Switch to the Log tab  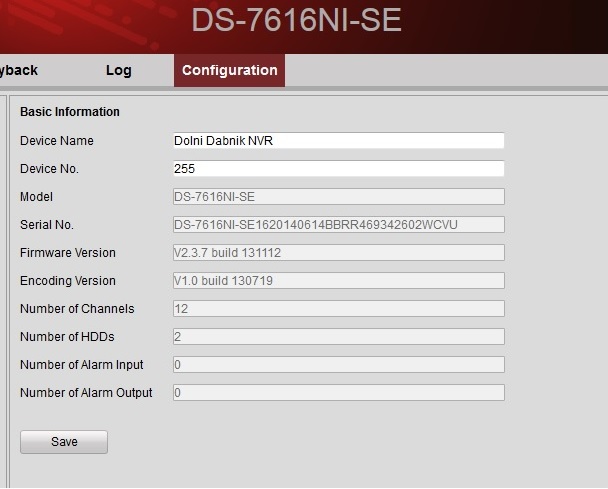pyautogui.click(x=119, y=70)
